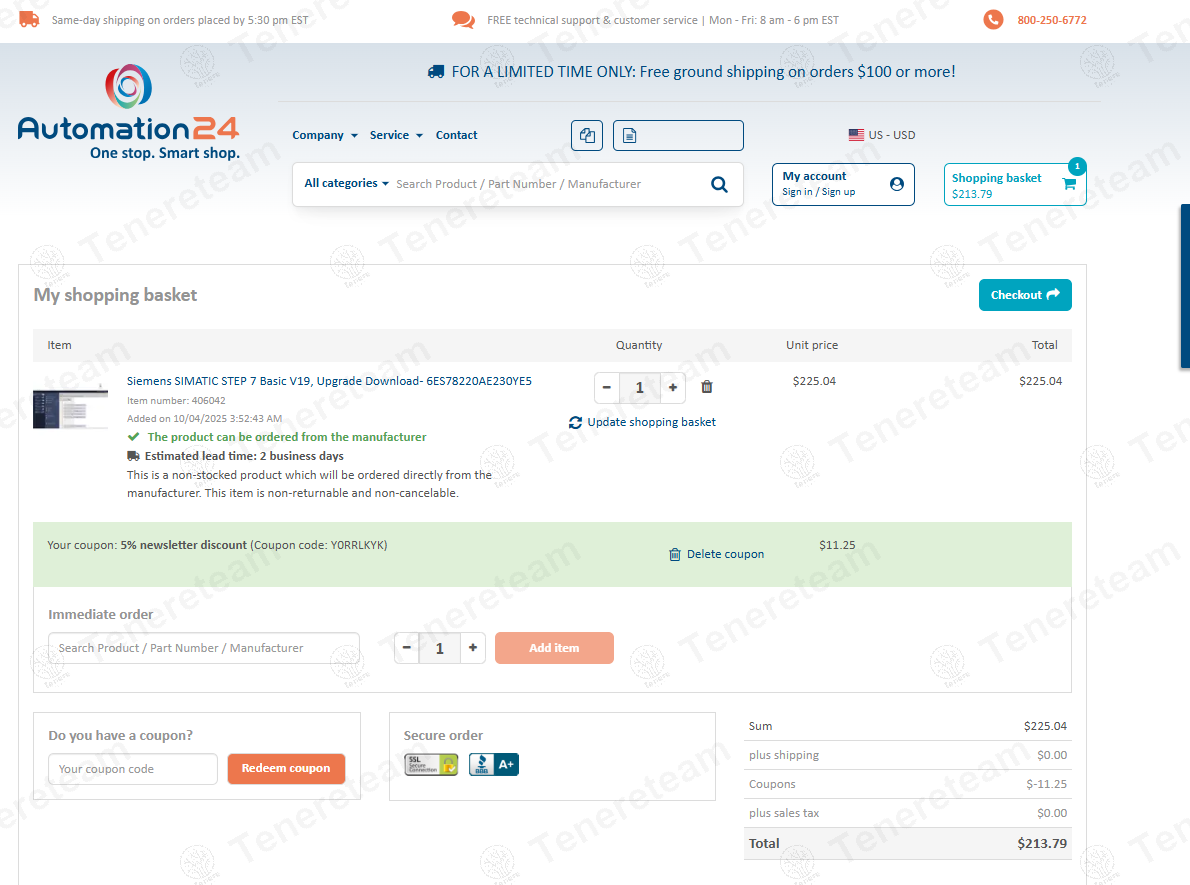The height and width of the screenshot is (885, 1190).
Task: Increase immediate order quantity with plus
Action: pos(473,648)
